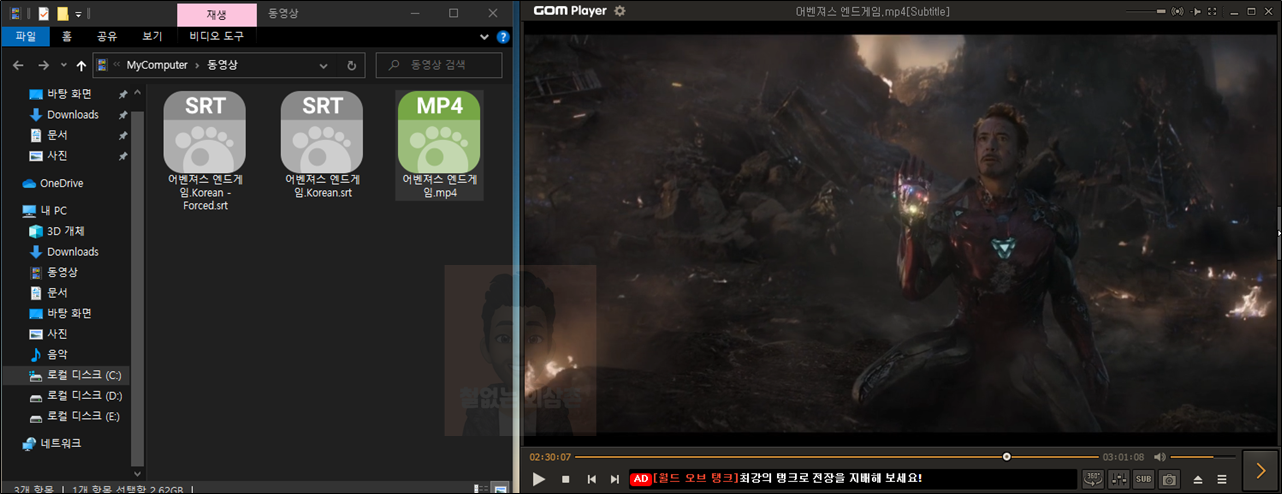Viewport: 1282px width, 494px height.
Task: Go up one folder level
Action: point(81,65)
